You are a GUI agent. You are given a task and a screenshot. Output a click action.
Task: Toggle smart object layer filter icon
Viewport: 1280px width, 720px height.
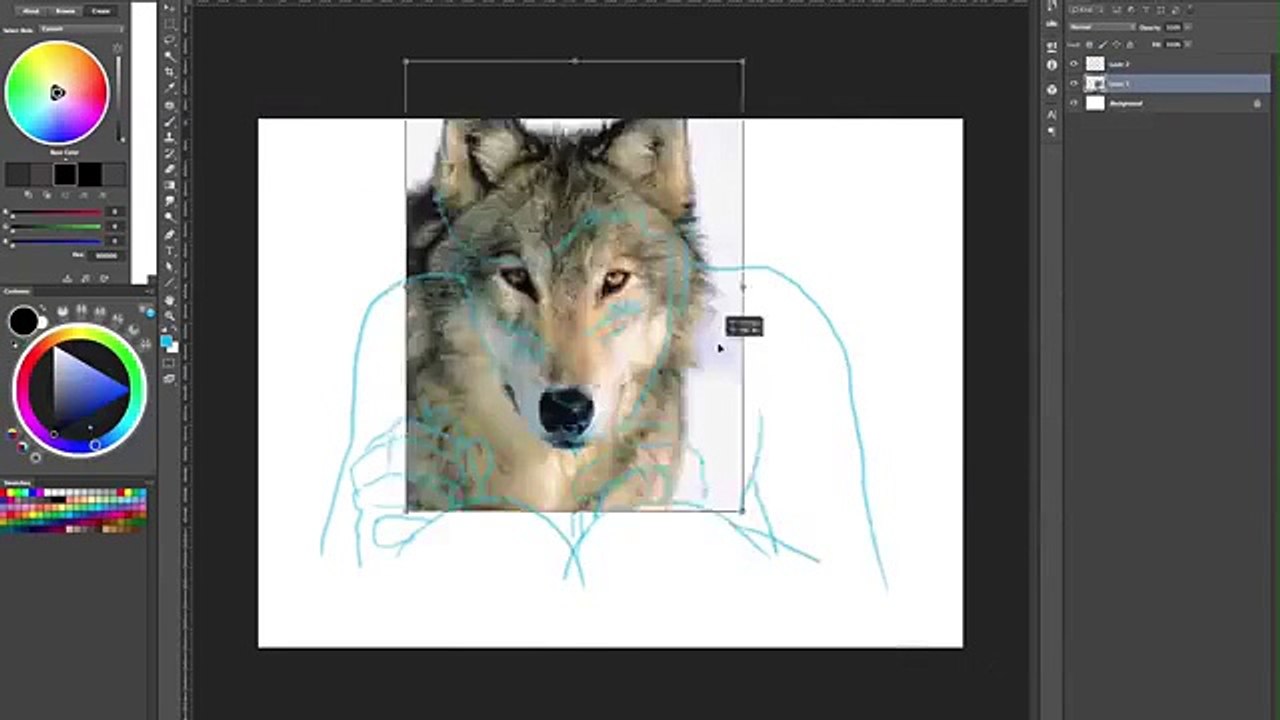click(x=1175, y=10)
